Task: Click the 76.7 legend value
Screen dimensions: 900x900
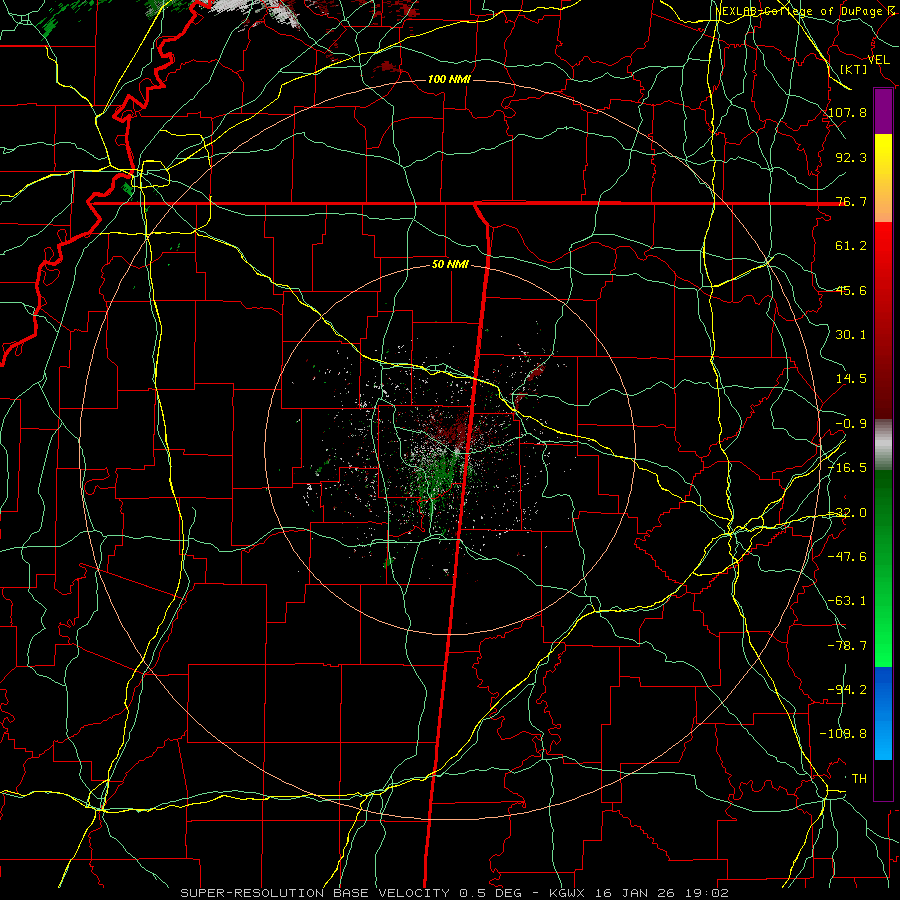Action: (x=851, y=201)
